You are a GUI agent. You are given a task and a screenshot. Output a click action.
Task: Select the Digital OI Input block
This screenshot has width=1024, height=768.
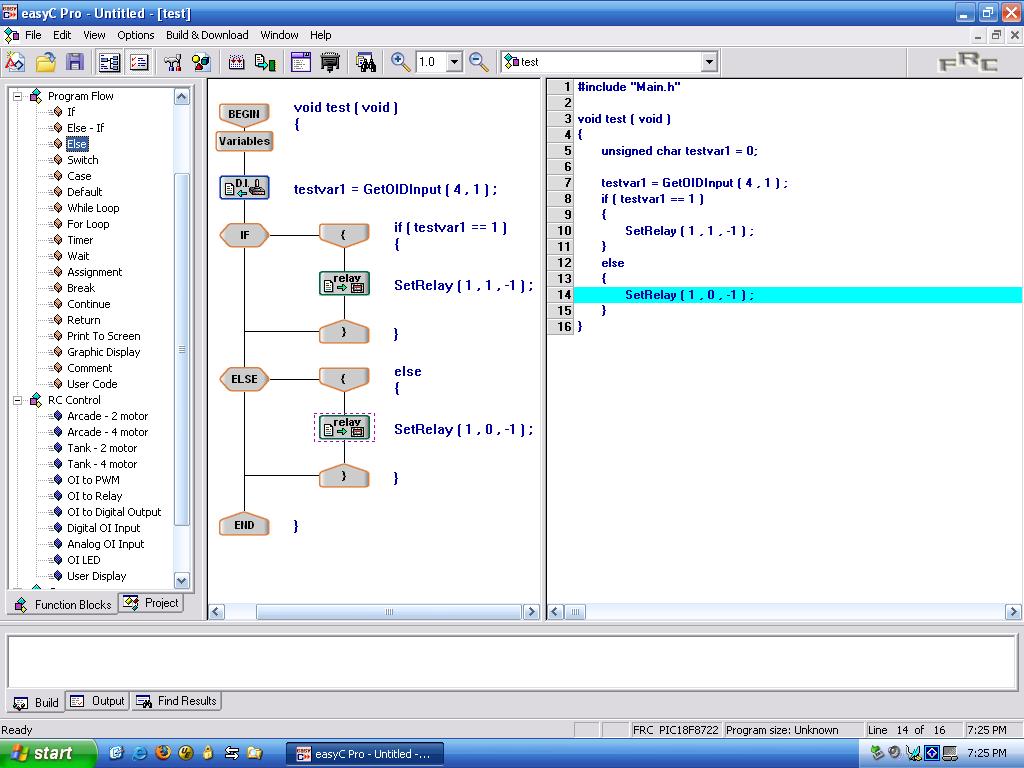point(104,528)
